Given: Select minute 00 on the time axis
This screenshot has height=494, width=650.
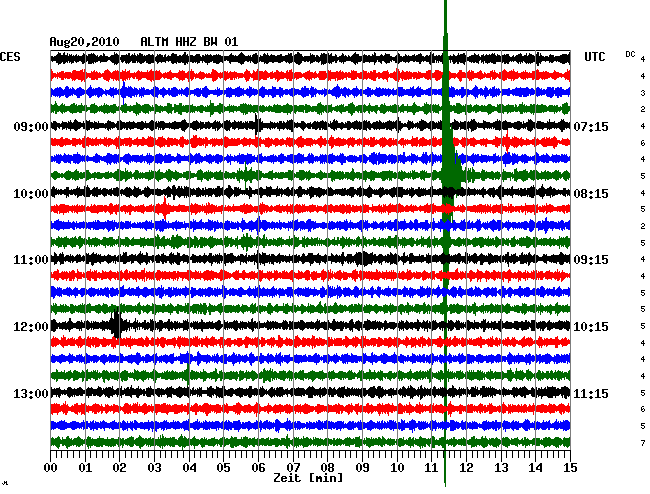Looking at the screenshot, I should pos(51,468).
